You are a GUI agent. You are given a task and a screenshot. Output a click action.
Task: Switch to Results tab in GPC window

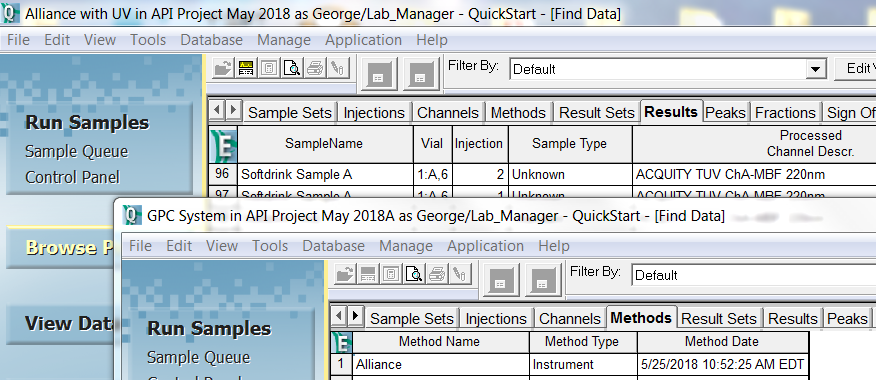(792, 319)
